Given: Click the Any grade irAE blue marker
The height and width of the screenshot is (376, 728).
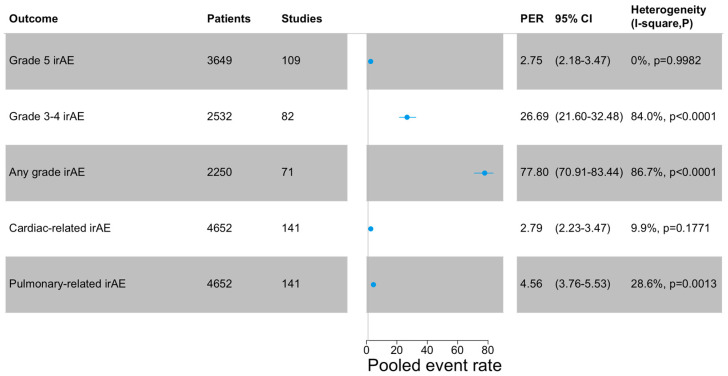Looking at the screenshot, I should 484,173.
